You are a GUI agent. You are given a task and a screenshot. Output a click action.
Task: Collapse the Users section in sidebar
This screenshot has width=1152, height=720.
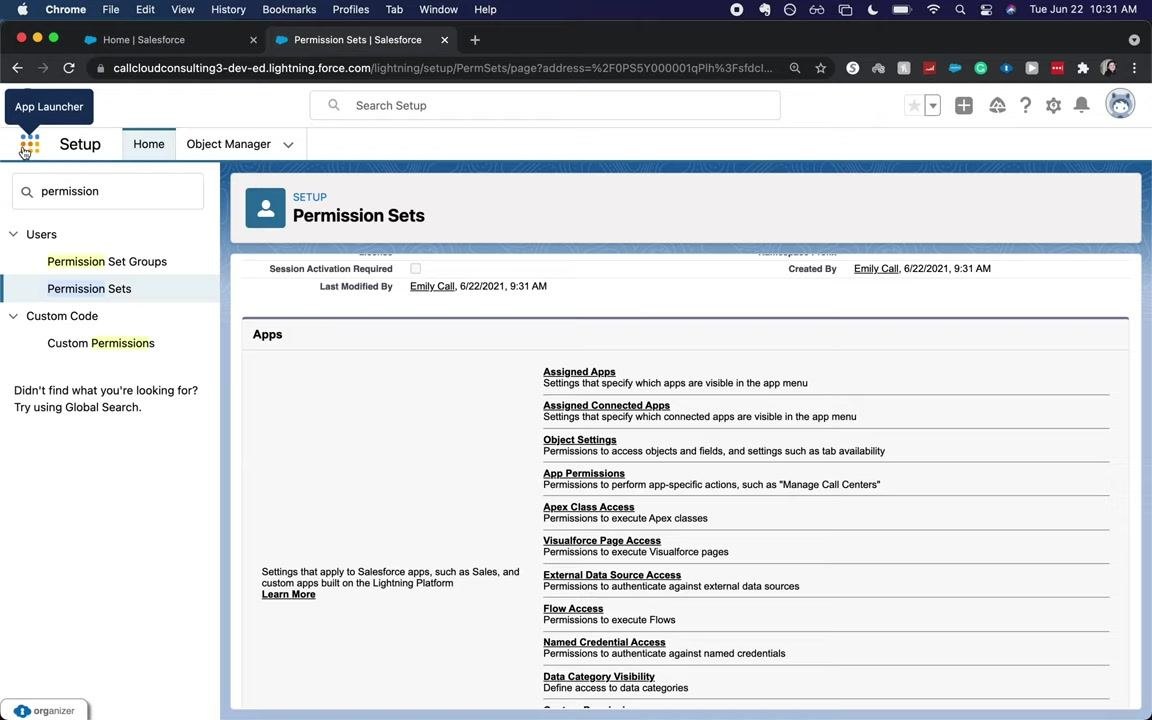coord(13,234)
